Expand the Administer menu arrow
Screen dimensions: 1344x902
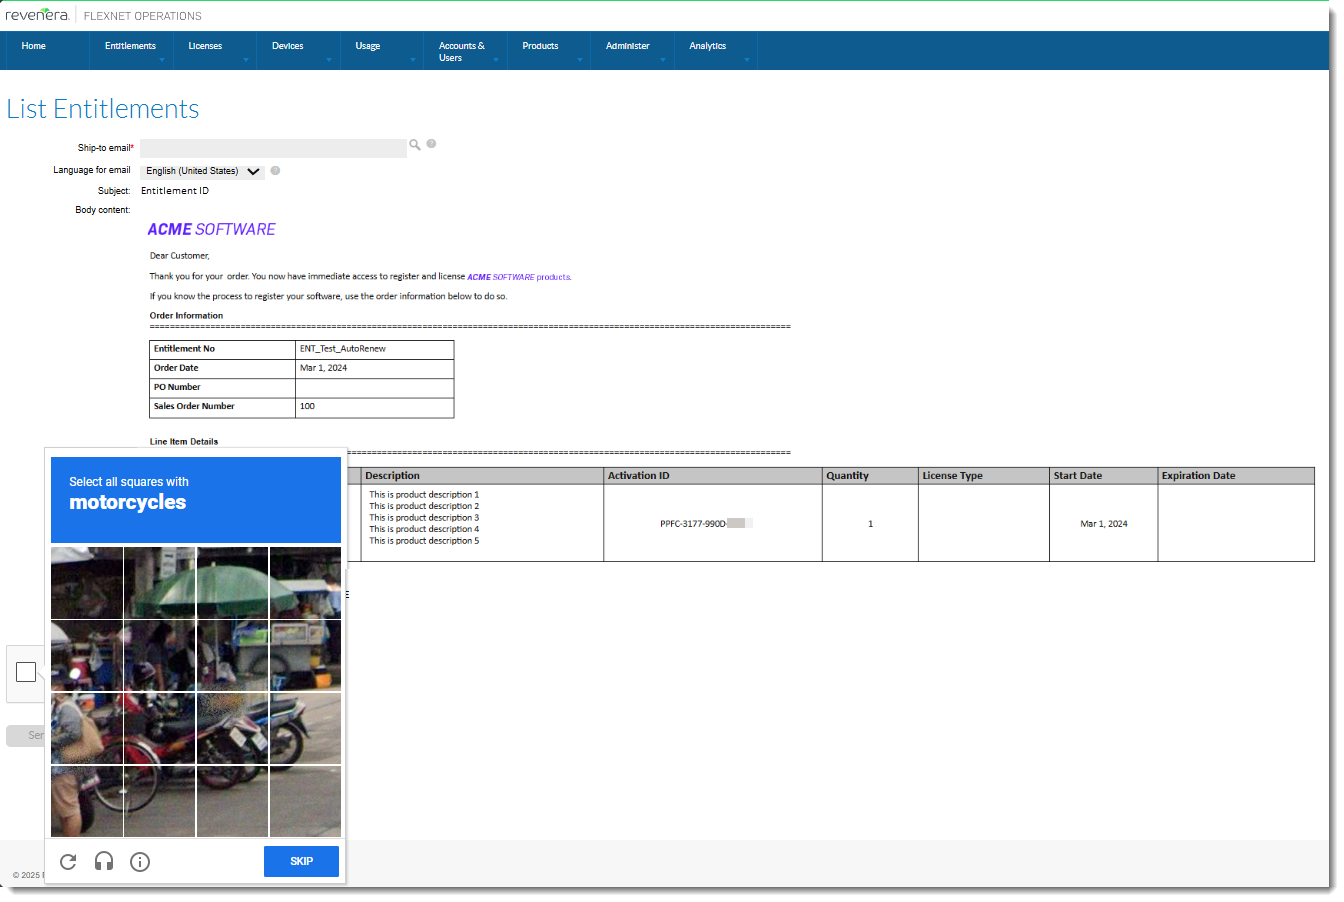tap(662, 60)
